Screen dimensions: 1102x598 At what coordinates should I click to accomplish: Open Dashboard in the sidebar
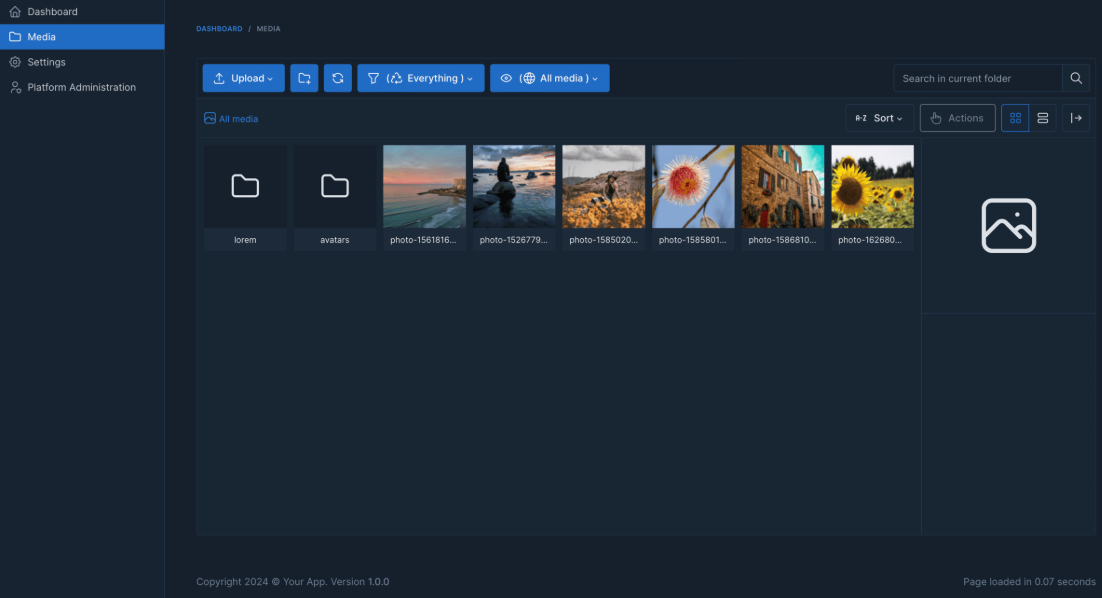tap(82, 11)
